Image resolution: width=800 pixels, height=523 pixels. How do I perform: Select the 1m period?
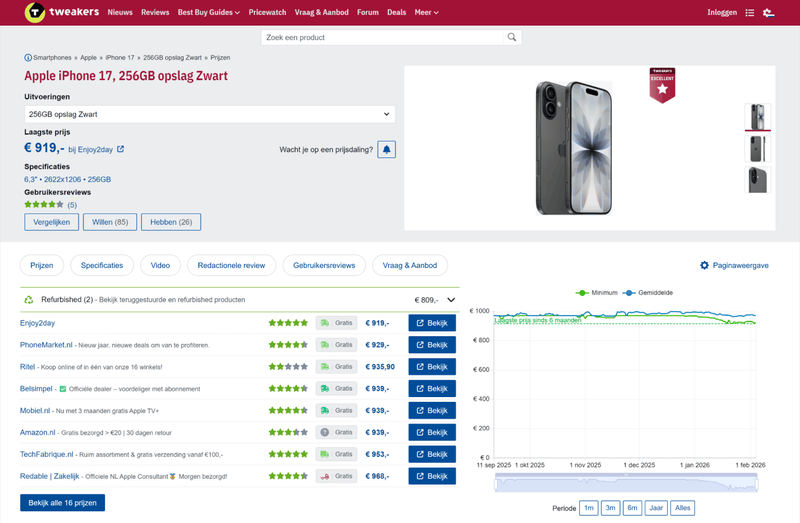tap(589, 508)
